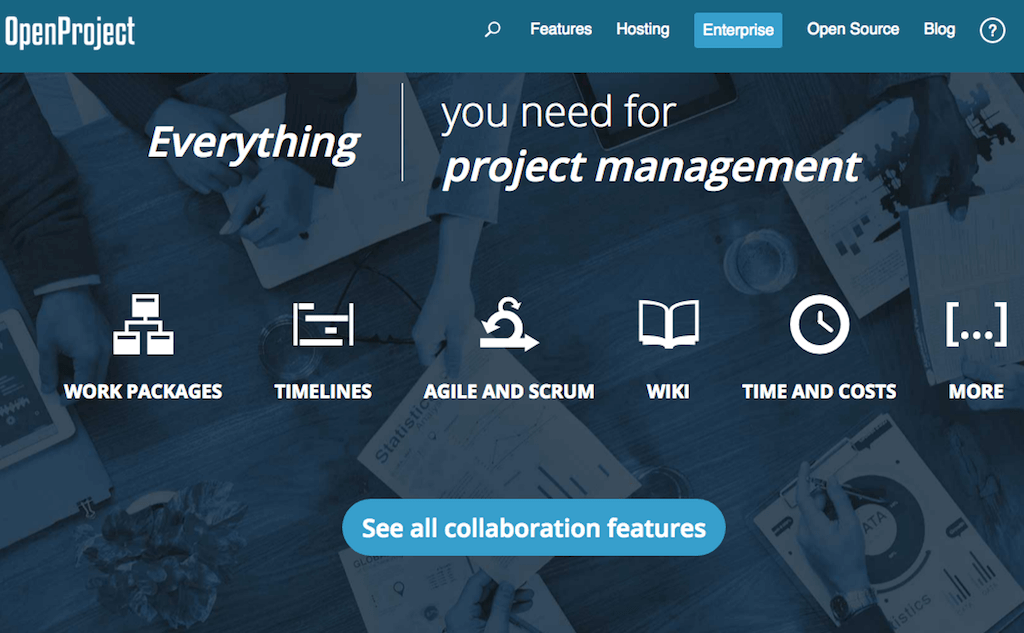
Task: Click the AGILE AND SCRUM text label
Action: tap(508, 392)
